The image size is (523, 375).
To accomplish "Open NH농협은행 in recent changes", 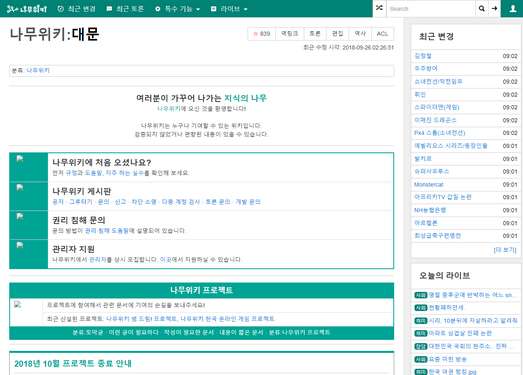I will coord(430,210).
